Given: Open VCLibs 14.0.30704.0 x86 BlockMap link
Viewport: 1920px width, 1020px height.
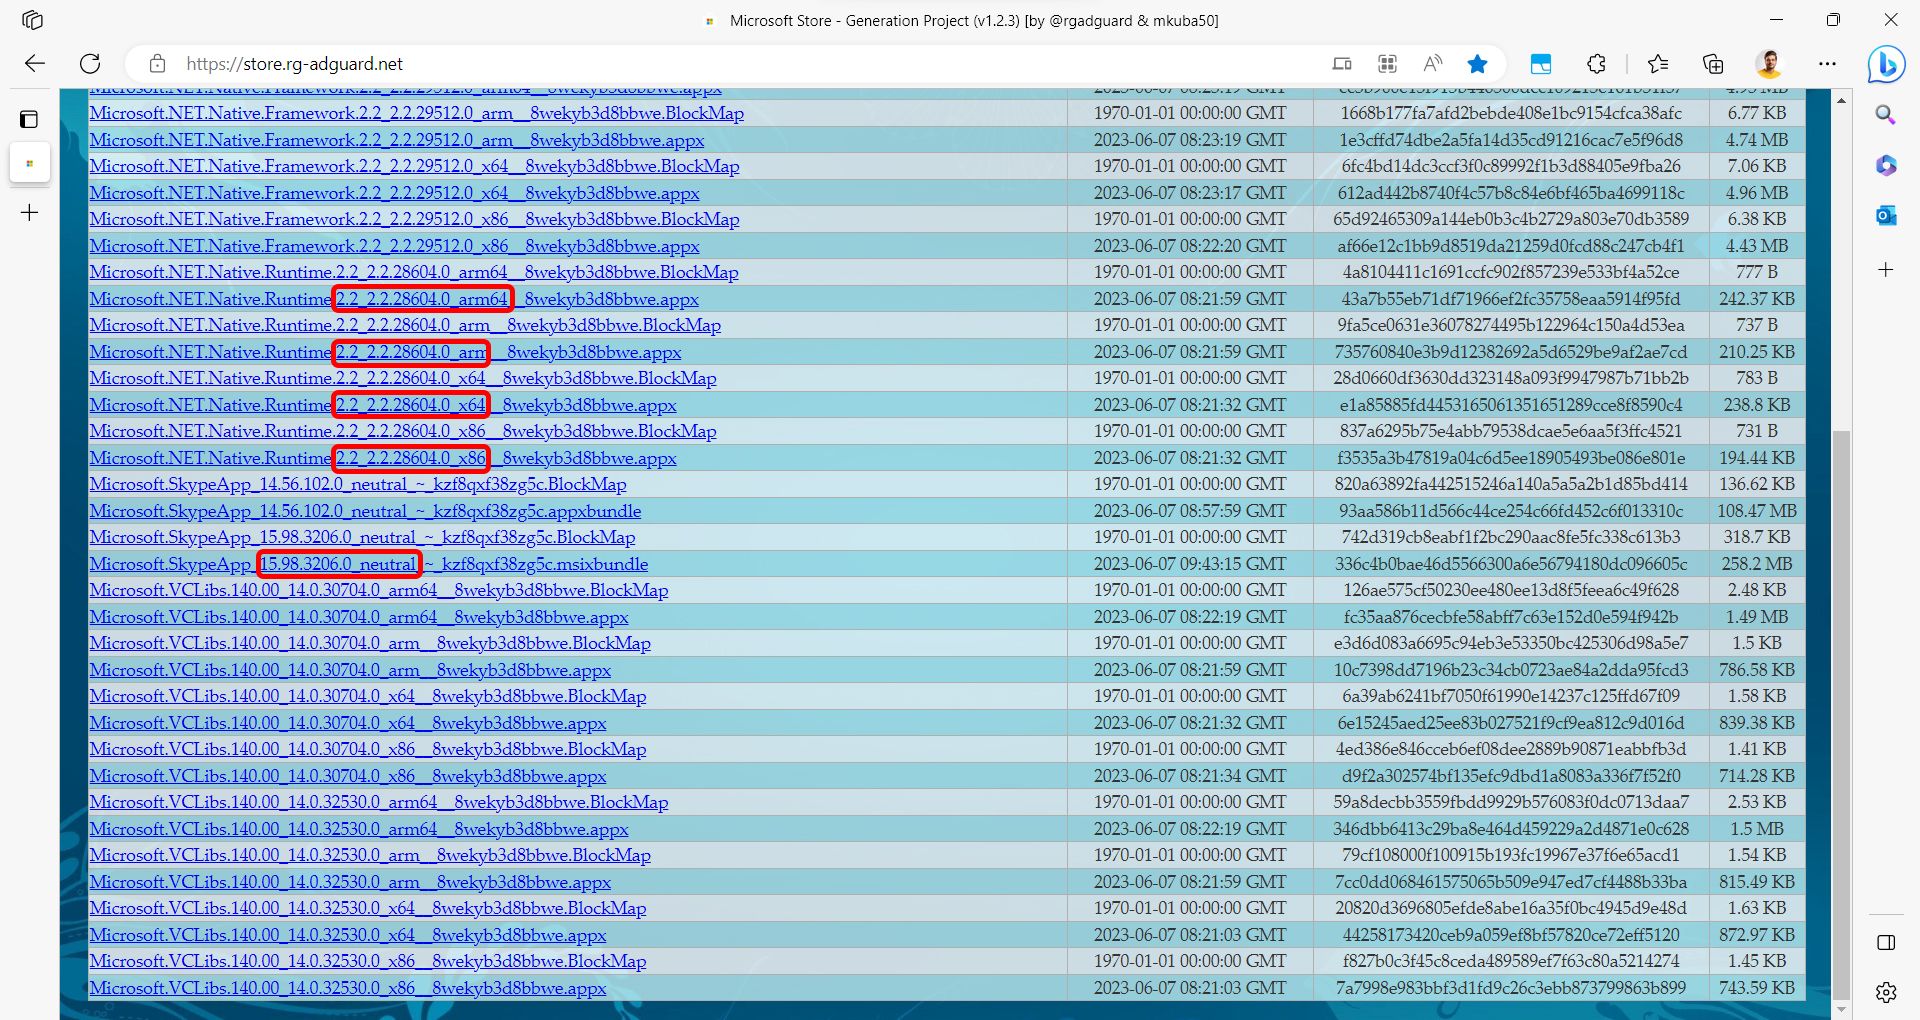Looking at the screenshot, I should [x=368, y=749].
